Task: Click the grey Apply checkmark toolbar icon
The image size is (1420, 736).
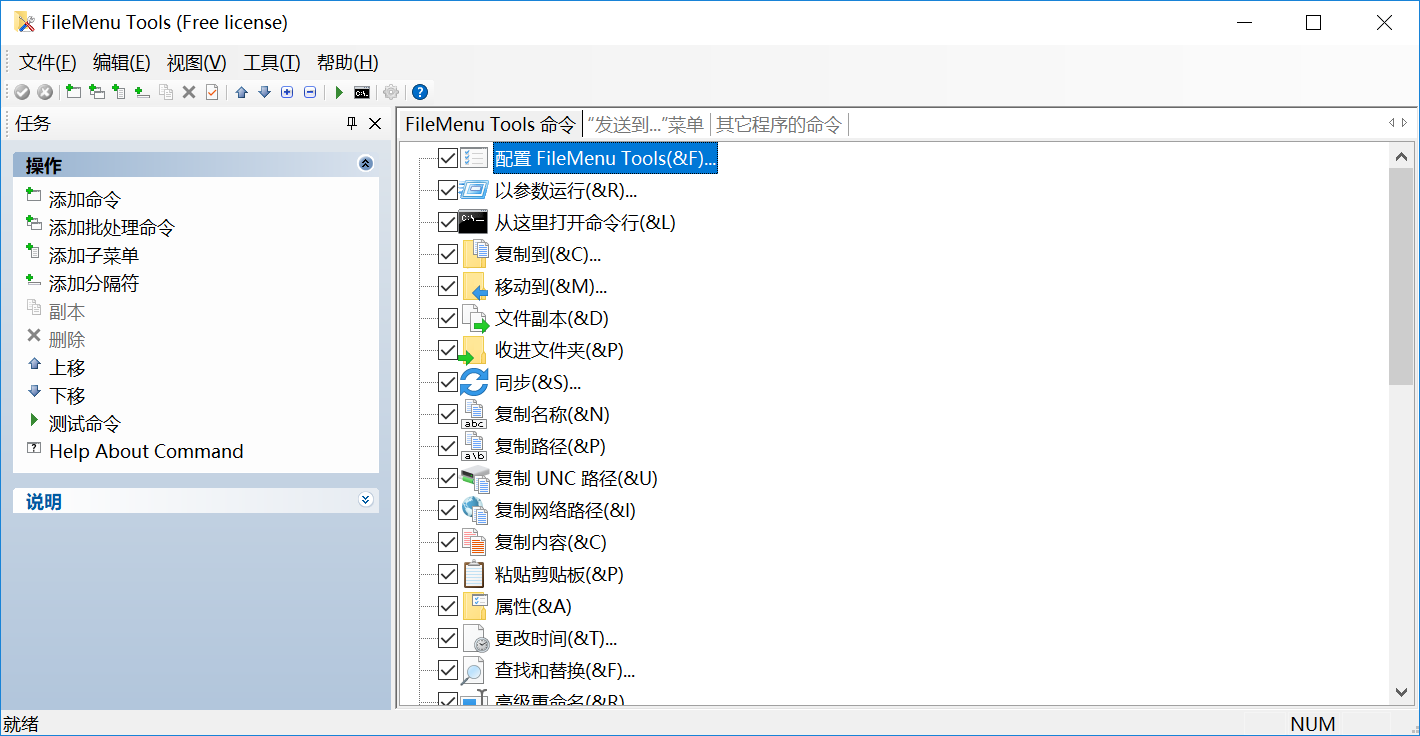Action: click(x=22, y=92)
